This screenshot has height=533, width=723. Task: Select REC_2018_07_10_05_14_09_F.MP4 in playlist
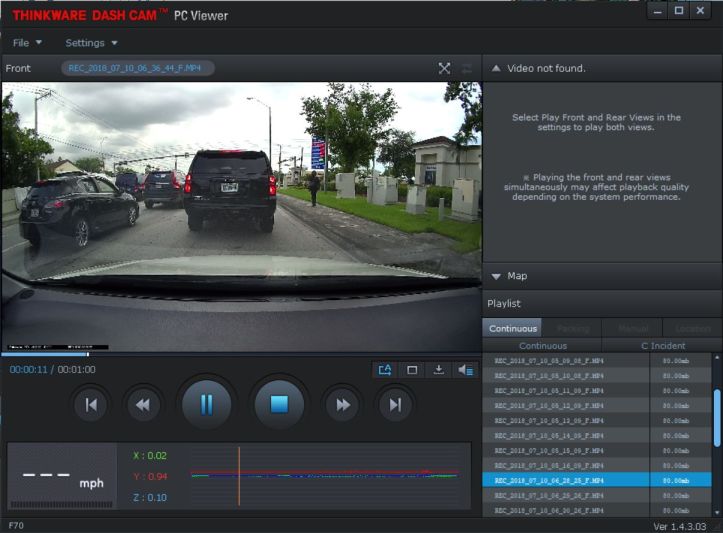(x=597, y=436)
